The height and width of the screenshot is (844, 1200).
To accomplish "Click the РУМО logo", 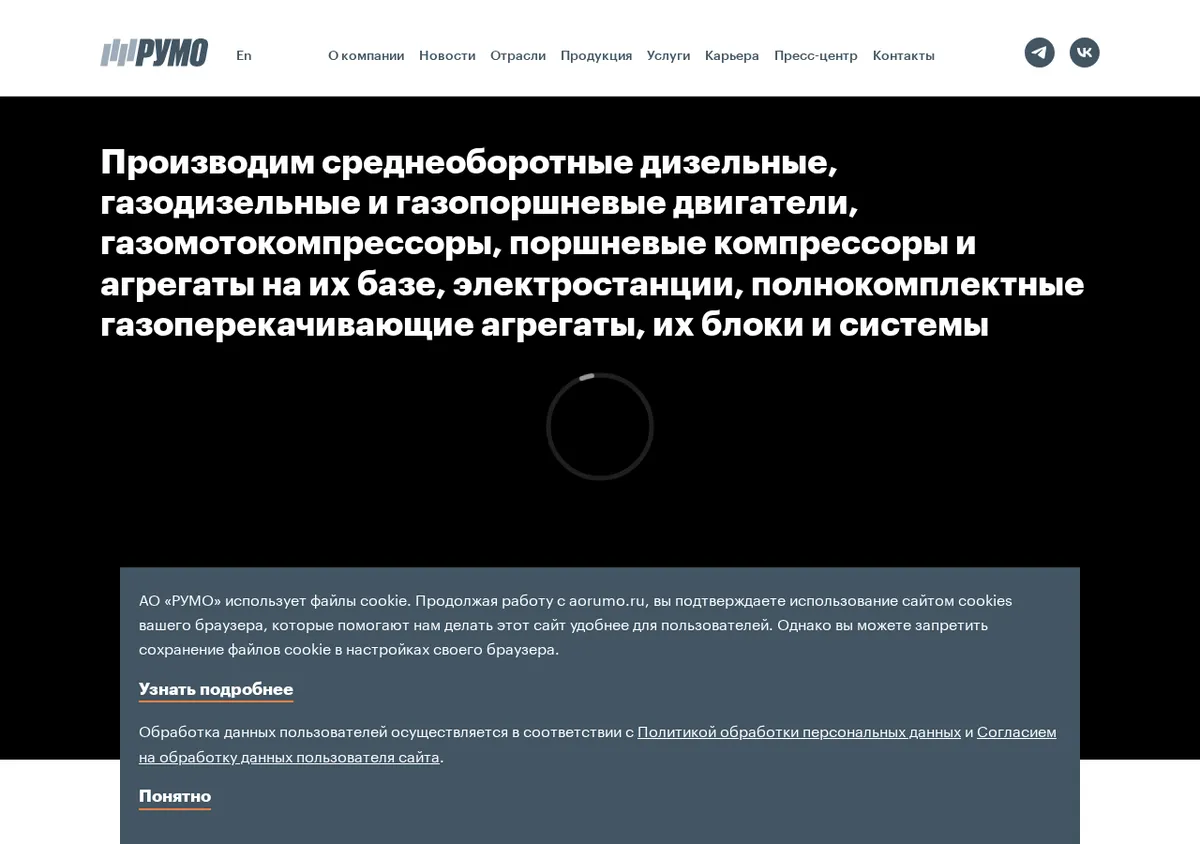I will [154, 53].
